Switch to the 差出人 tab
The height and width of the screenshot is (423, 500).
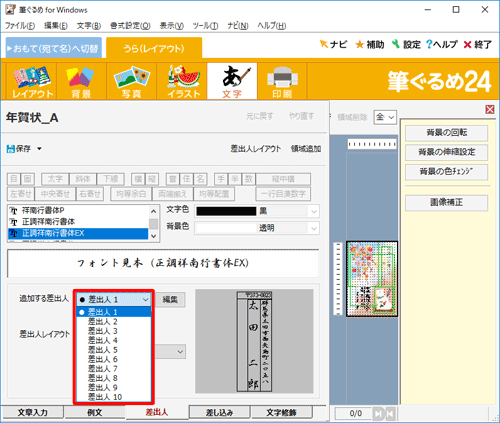[157, 412]
